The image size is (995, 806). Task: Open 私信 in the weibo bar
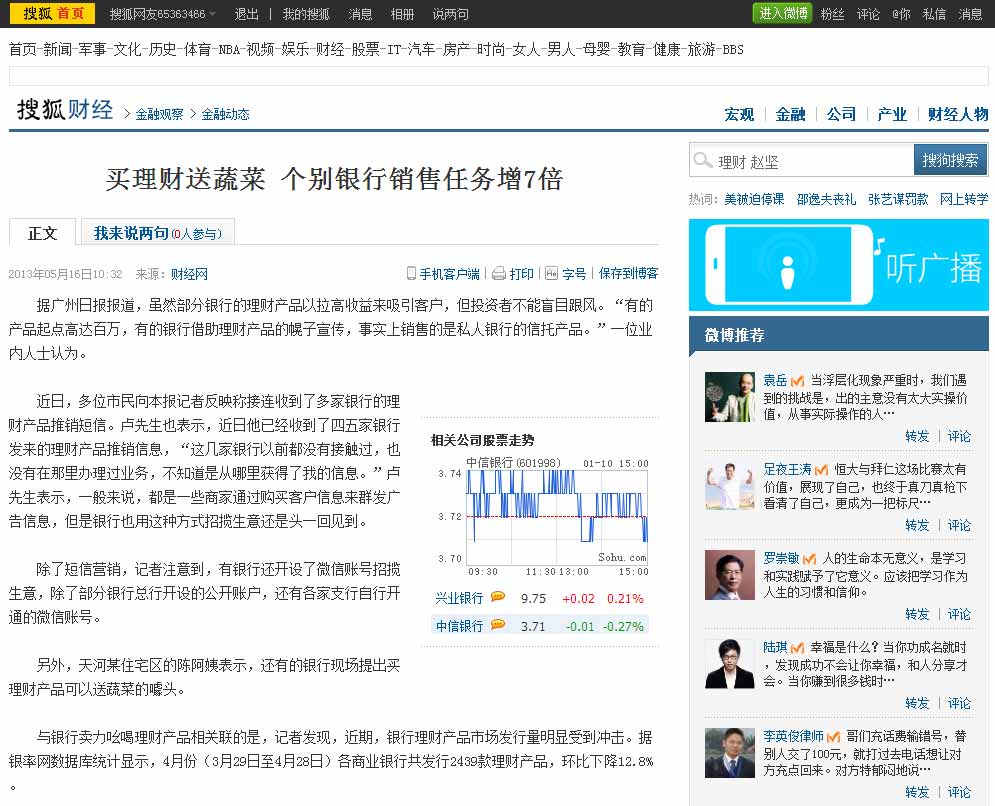click(x=933, y=14)
